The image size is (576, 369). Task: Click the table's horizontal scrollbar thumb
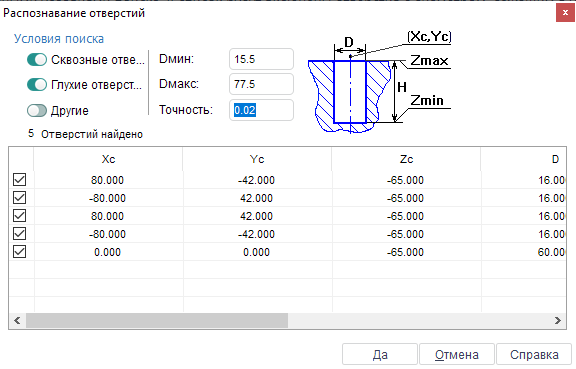coord(157,320)
